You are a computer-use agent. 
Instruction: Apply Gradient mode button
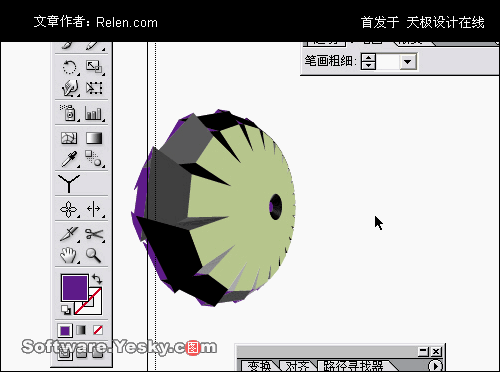pos(81,330)
